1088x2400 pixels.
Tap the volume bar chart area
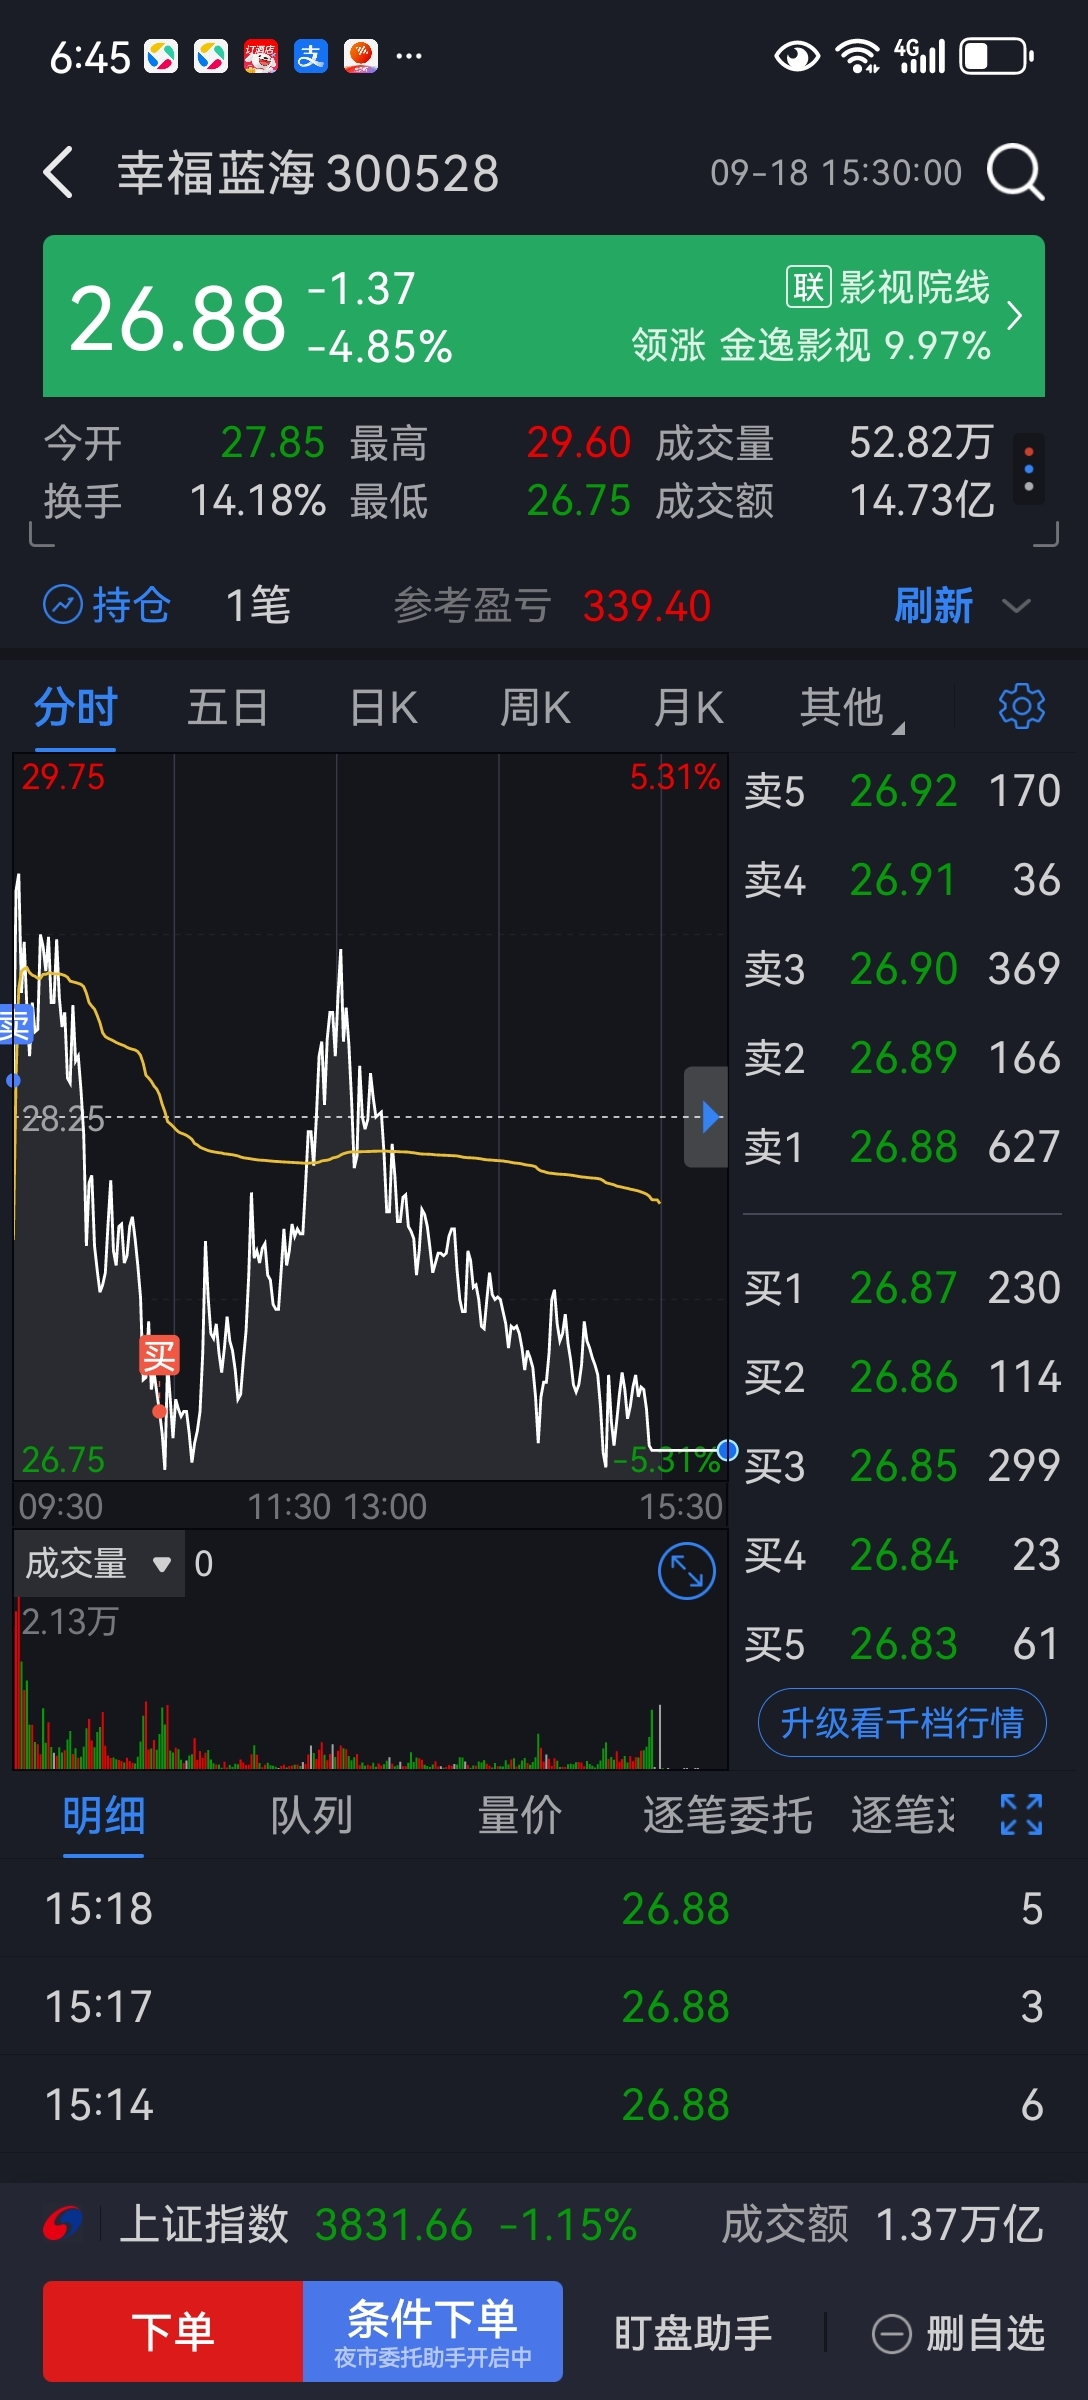click(370, 1683)
